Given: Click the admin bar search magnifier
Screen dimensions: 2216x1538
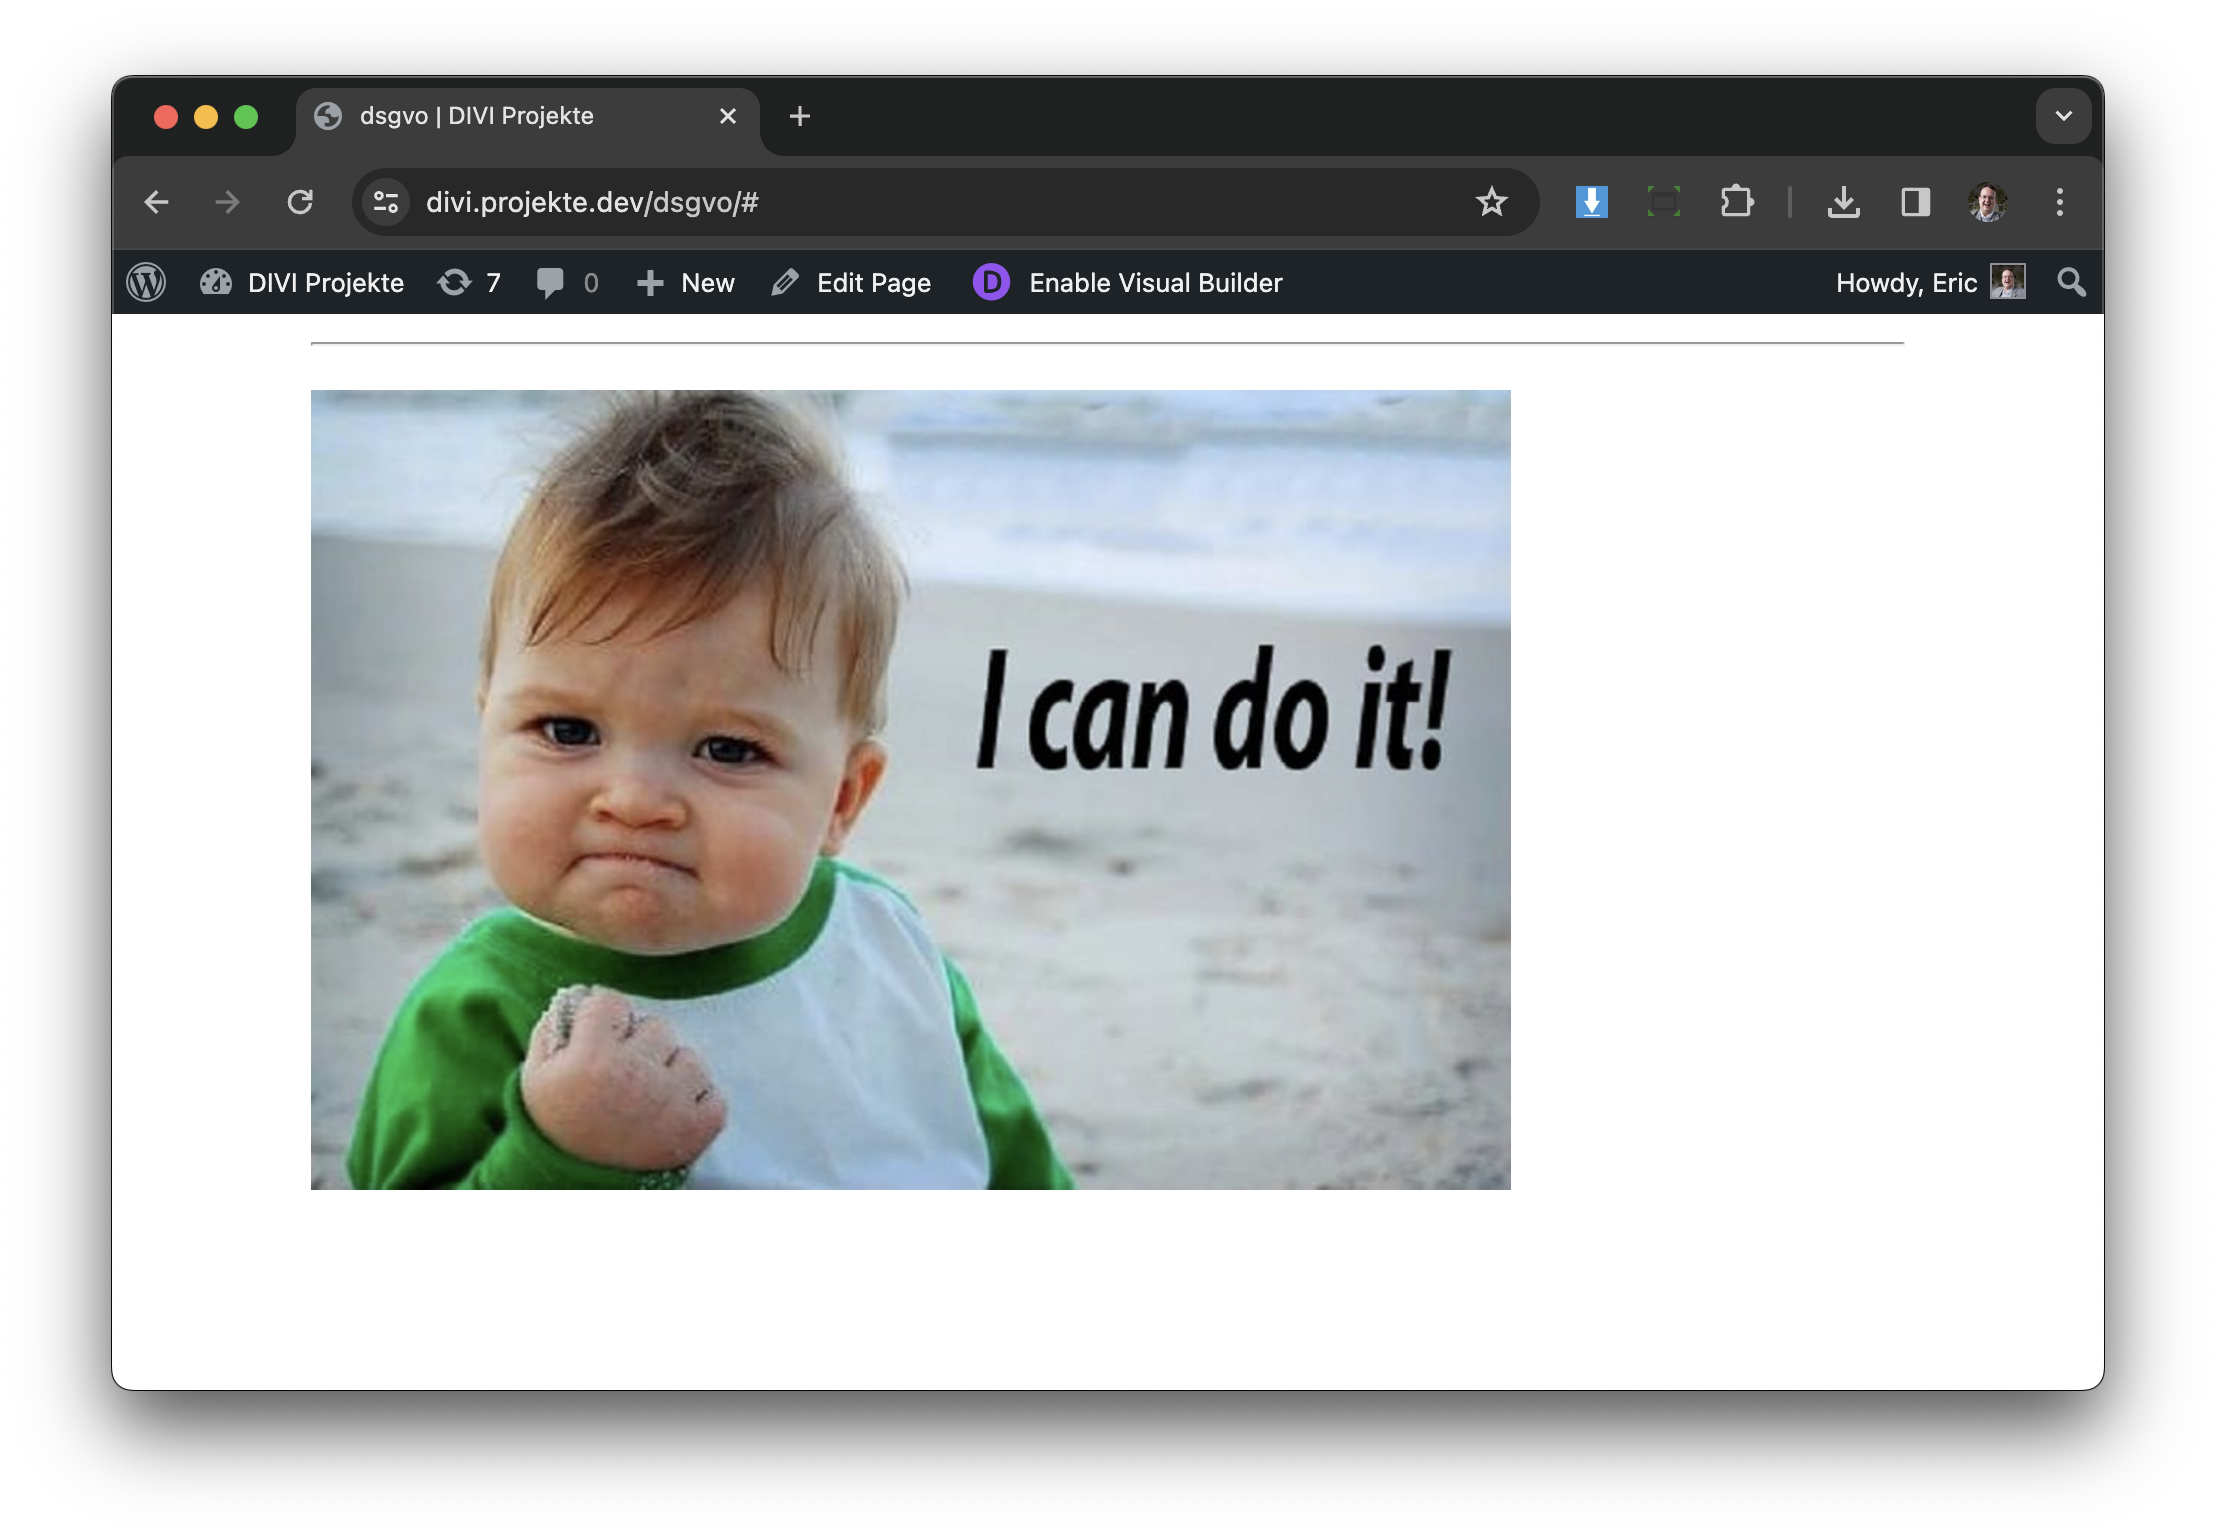Looking at the screenshot, I should pyautogui.click(x=2071, y=283).
